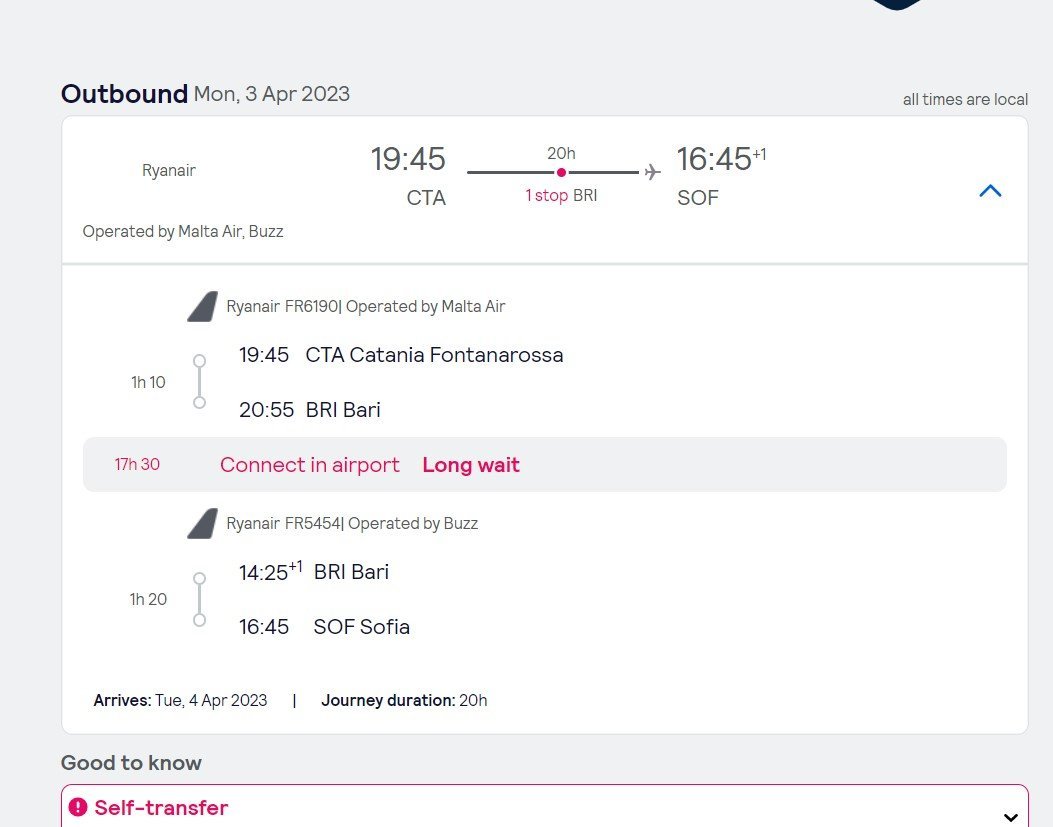Click the Self-transfer warning exclamation icon
Viewport: 1053px width, 827px height.
tap(78, 807)
